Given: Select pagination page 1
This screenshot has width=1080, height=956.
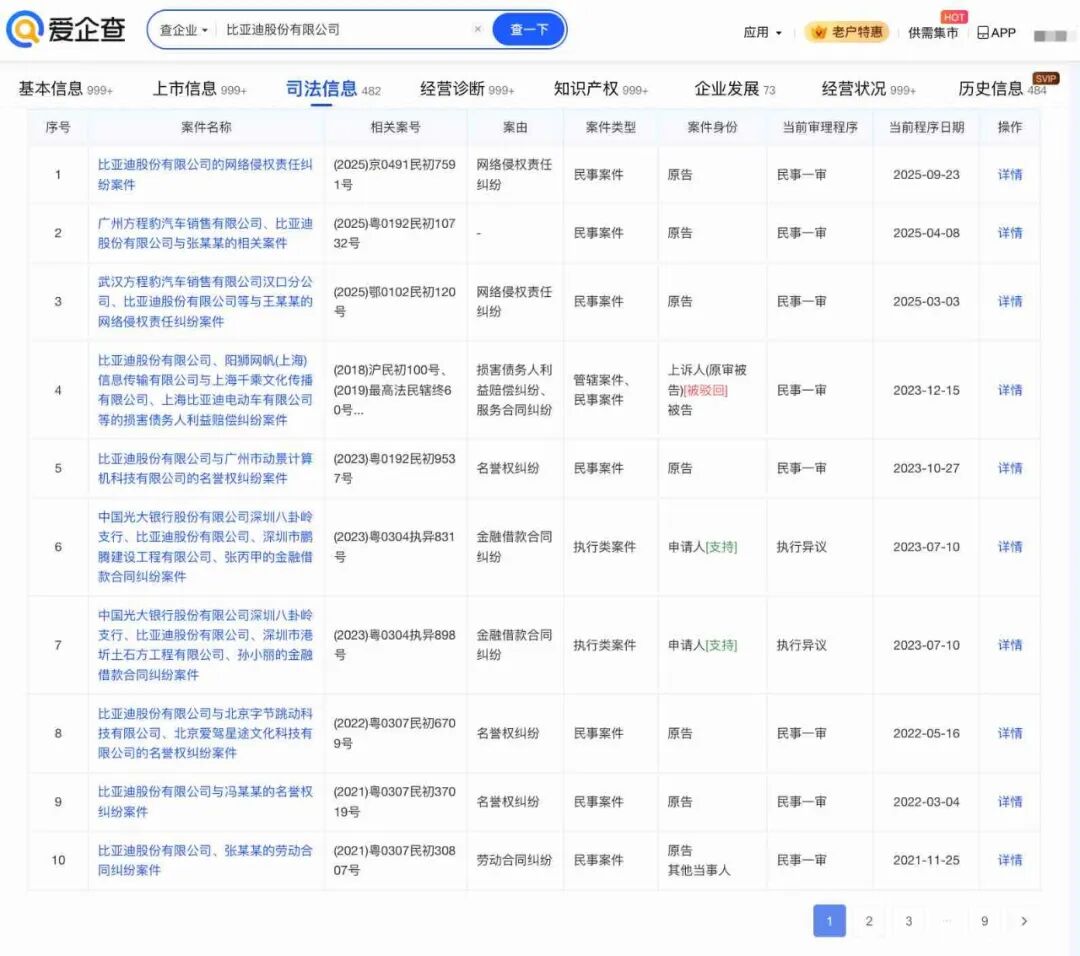Looking at the screenshot, I should tap(829, 921).
